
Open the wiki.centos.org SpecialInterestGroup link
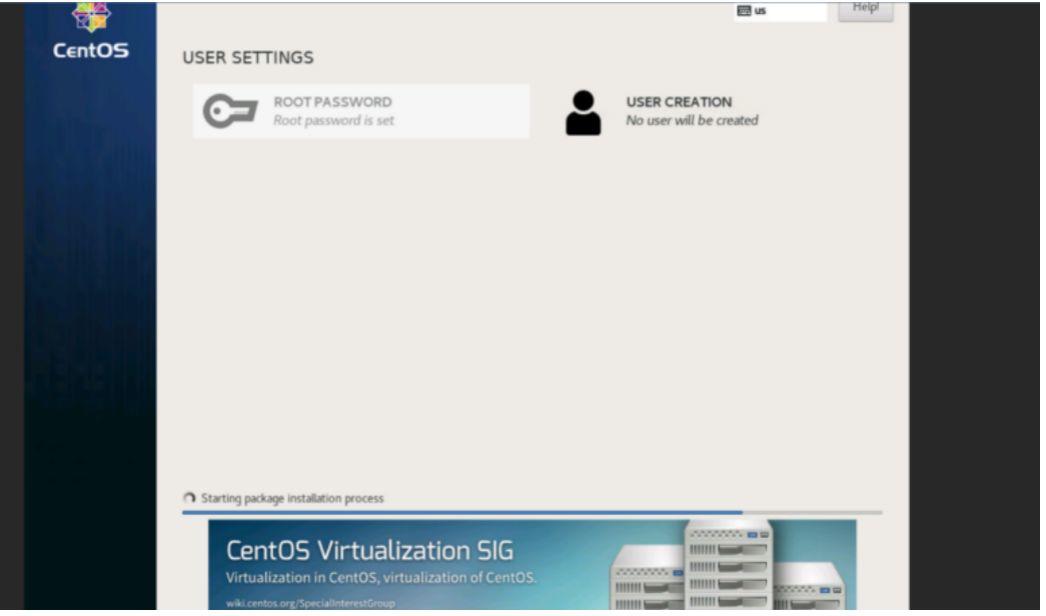point(310,603)
